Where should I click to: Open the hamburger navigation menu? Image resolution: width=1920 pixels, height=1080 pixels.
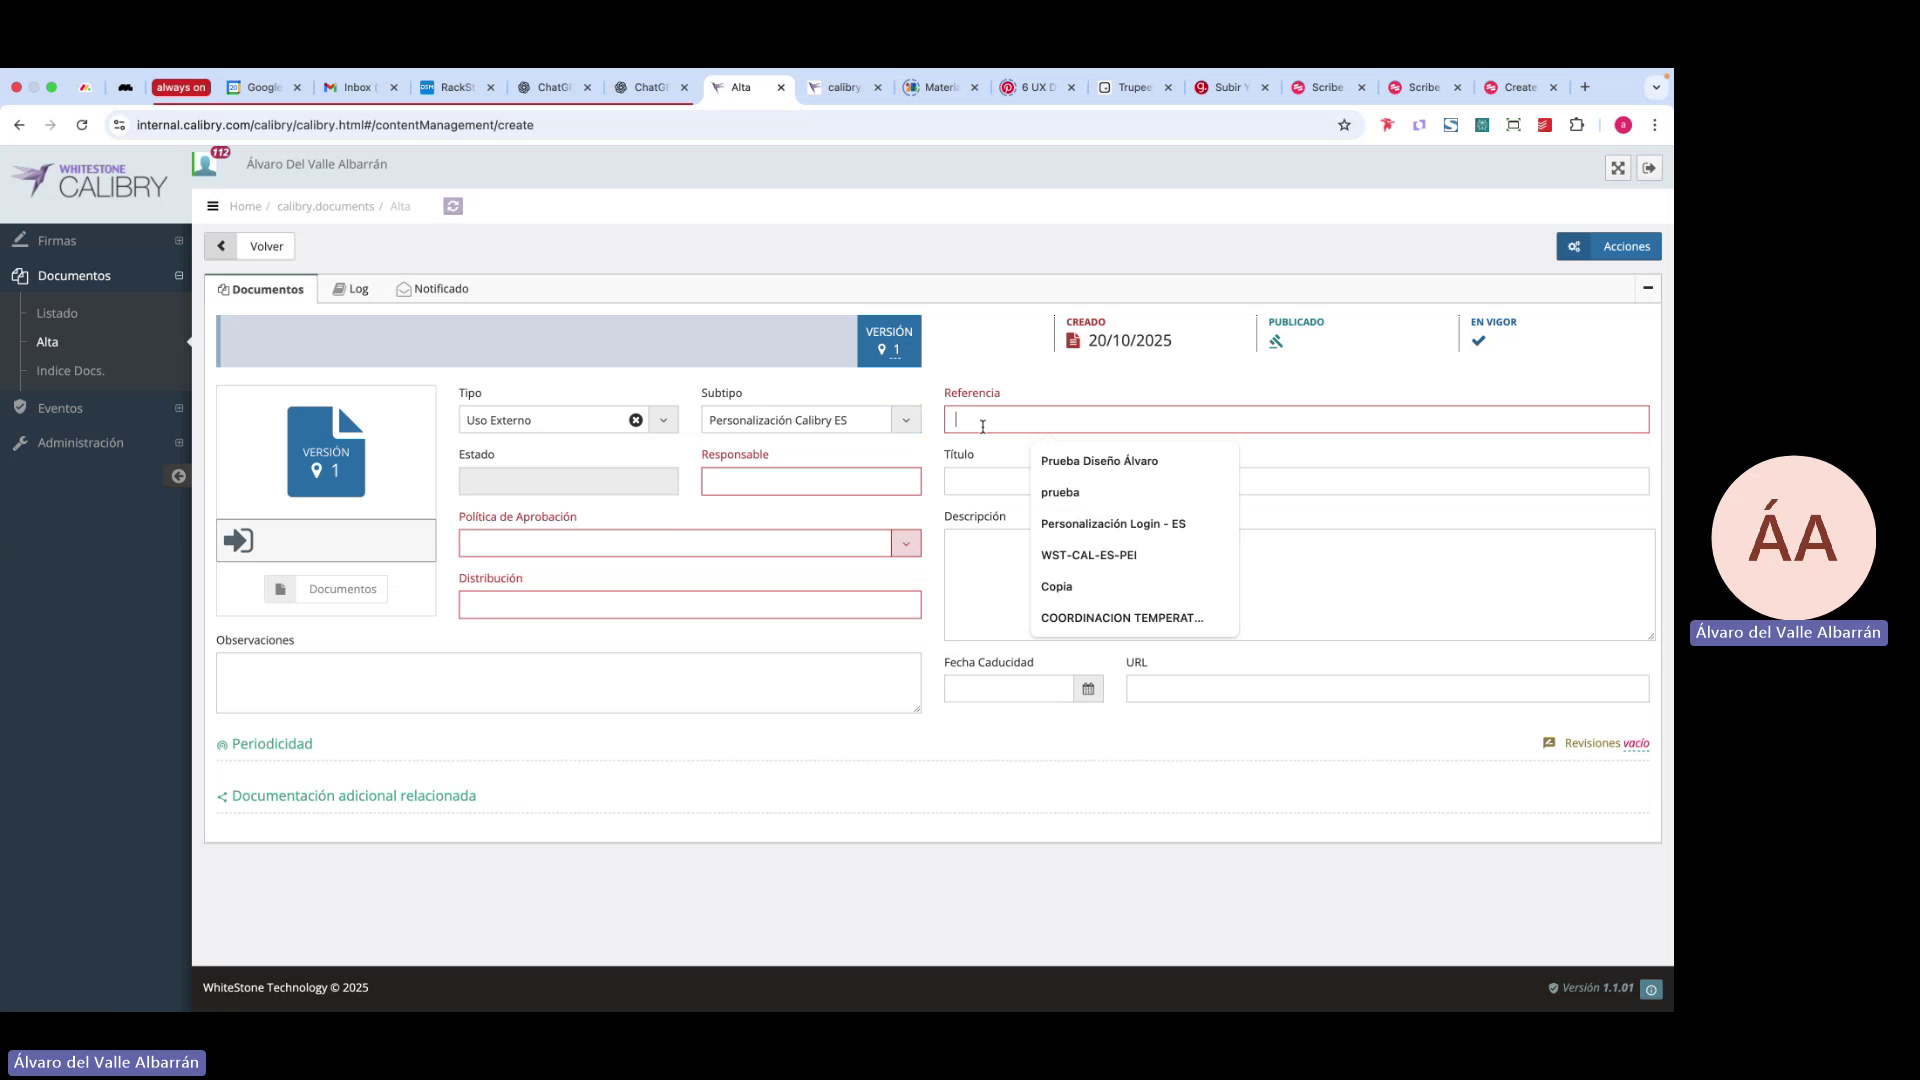click(213, 206)
